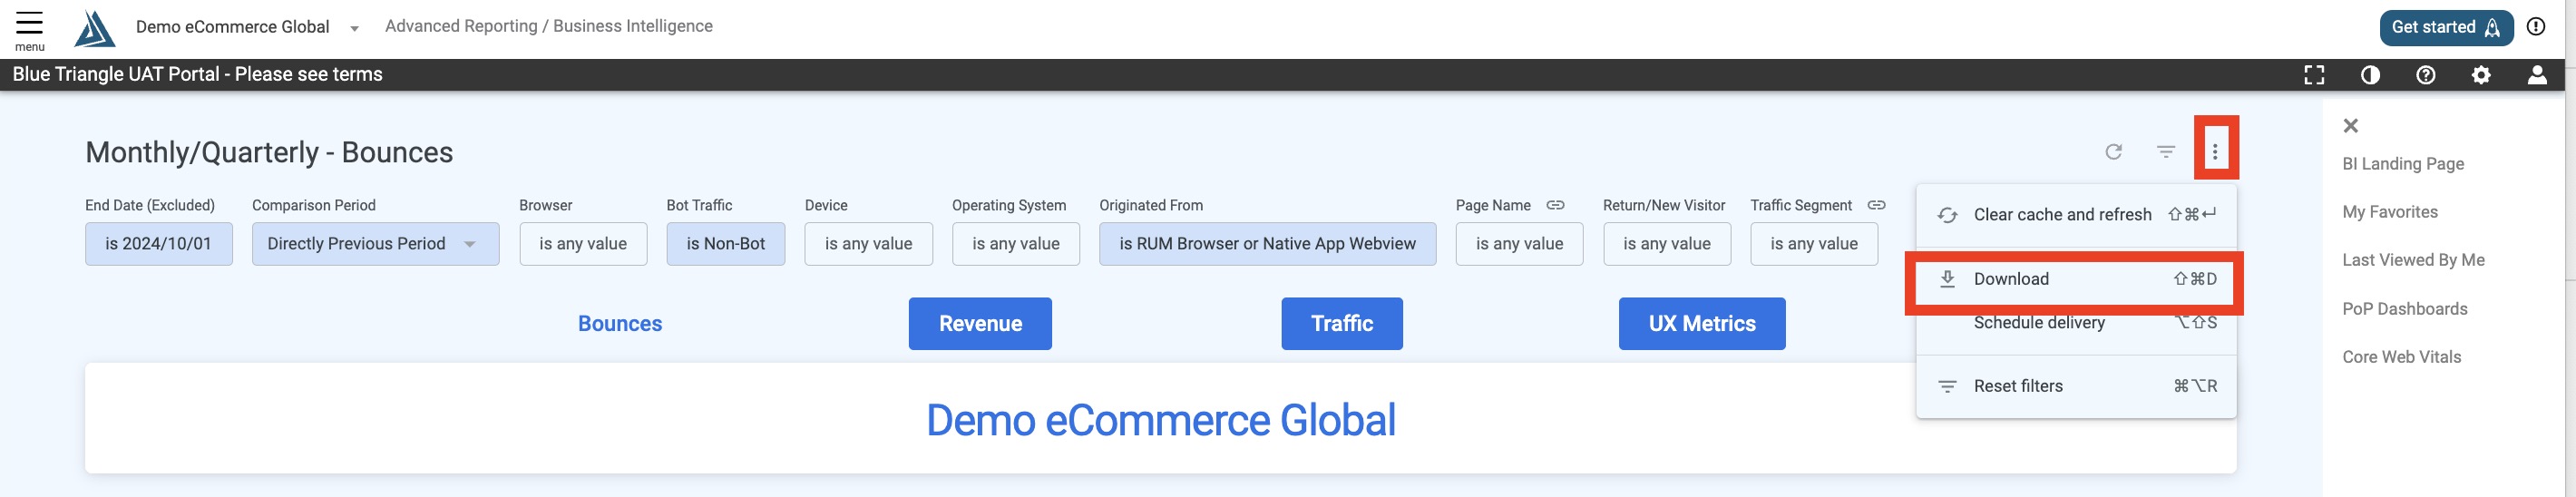The width and height of the screenshot is (2576, 497).
Task: Click the Reset filters lines icon
Action: coord(1947,386)
